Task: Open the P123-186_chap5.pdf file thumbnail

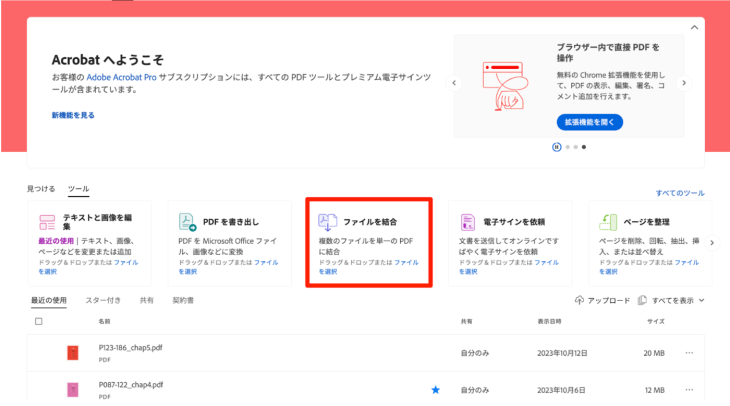Action: (72, 352)
